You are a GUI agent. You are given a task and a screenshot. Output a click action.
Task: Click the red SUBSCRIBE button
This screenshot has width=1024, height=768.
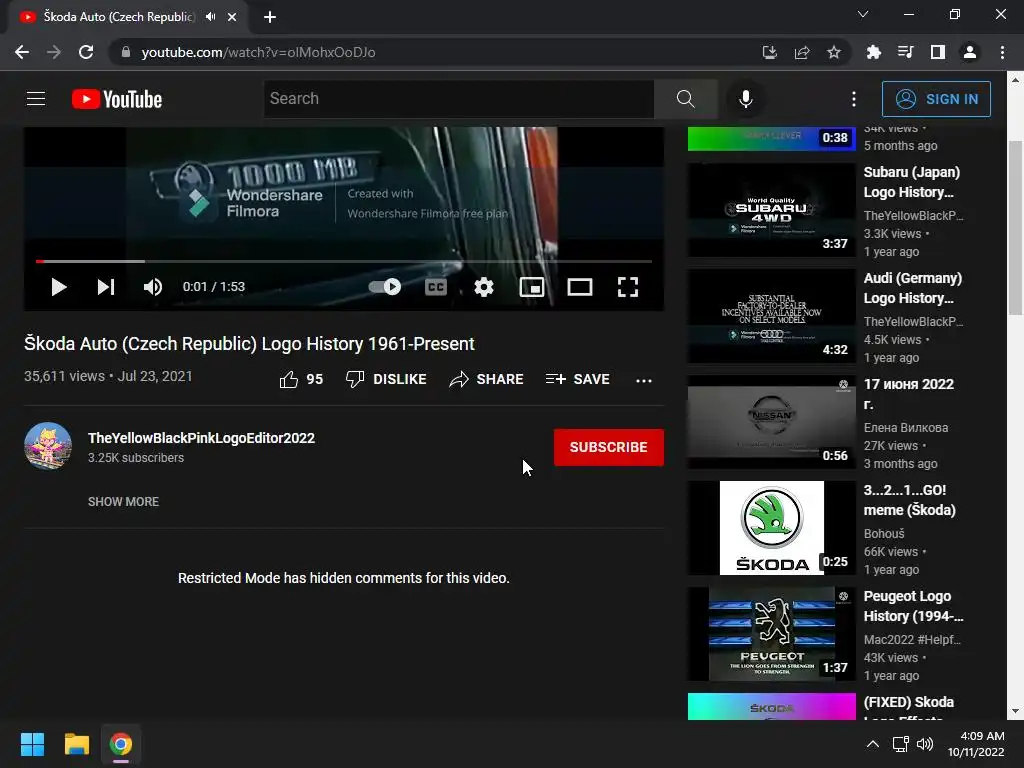(609, 447)
